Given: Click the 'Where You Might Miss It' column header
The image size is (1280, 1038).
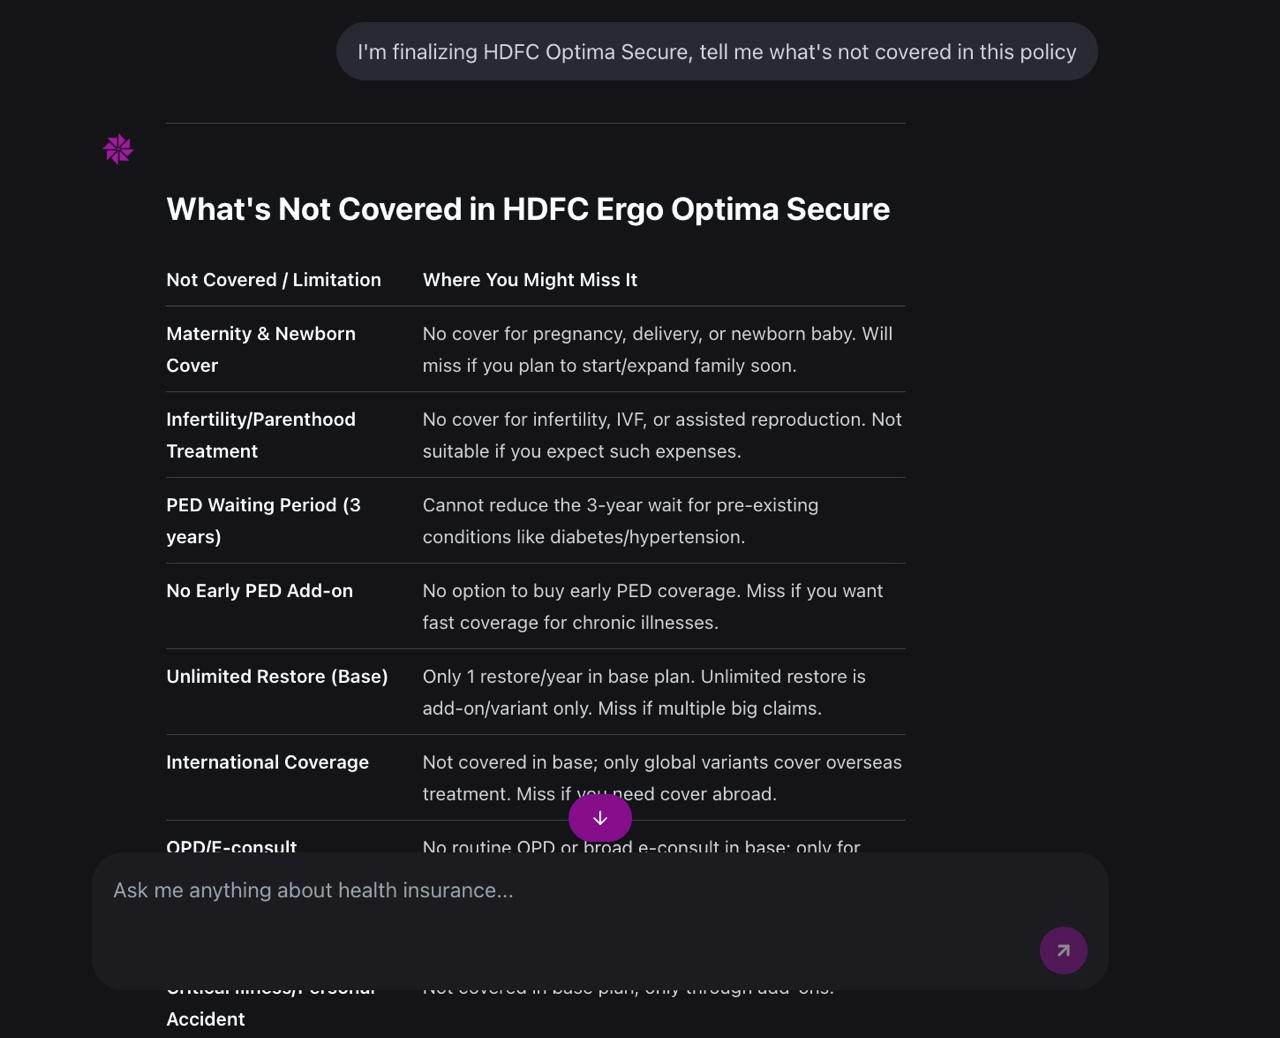Looking at the screenshot, I should click(530, 280).
